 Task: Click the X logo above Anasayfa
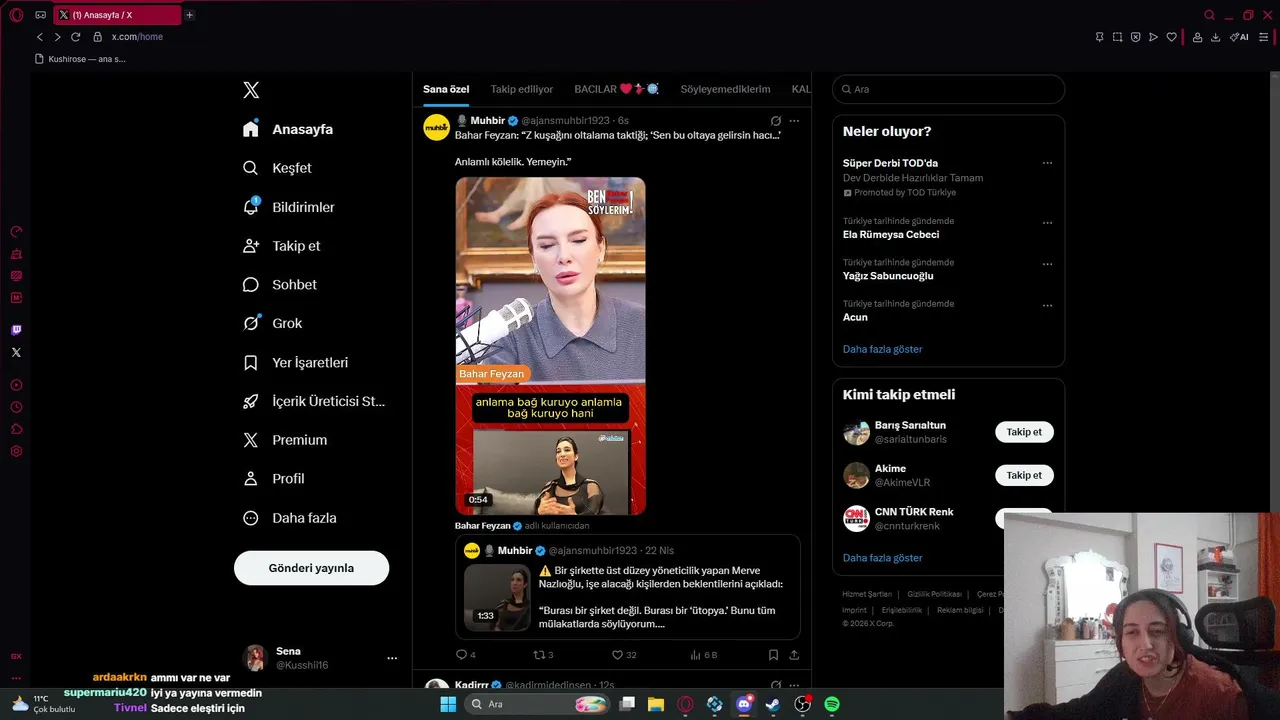click(x=251, y=90)
